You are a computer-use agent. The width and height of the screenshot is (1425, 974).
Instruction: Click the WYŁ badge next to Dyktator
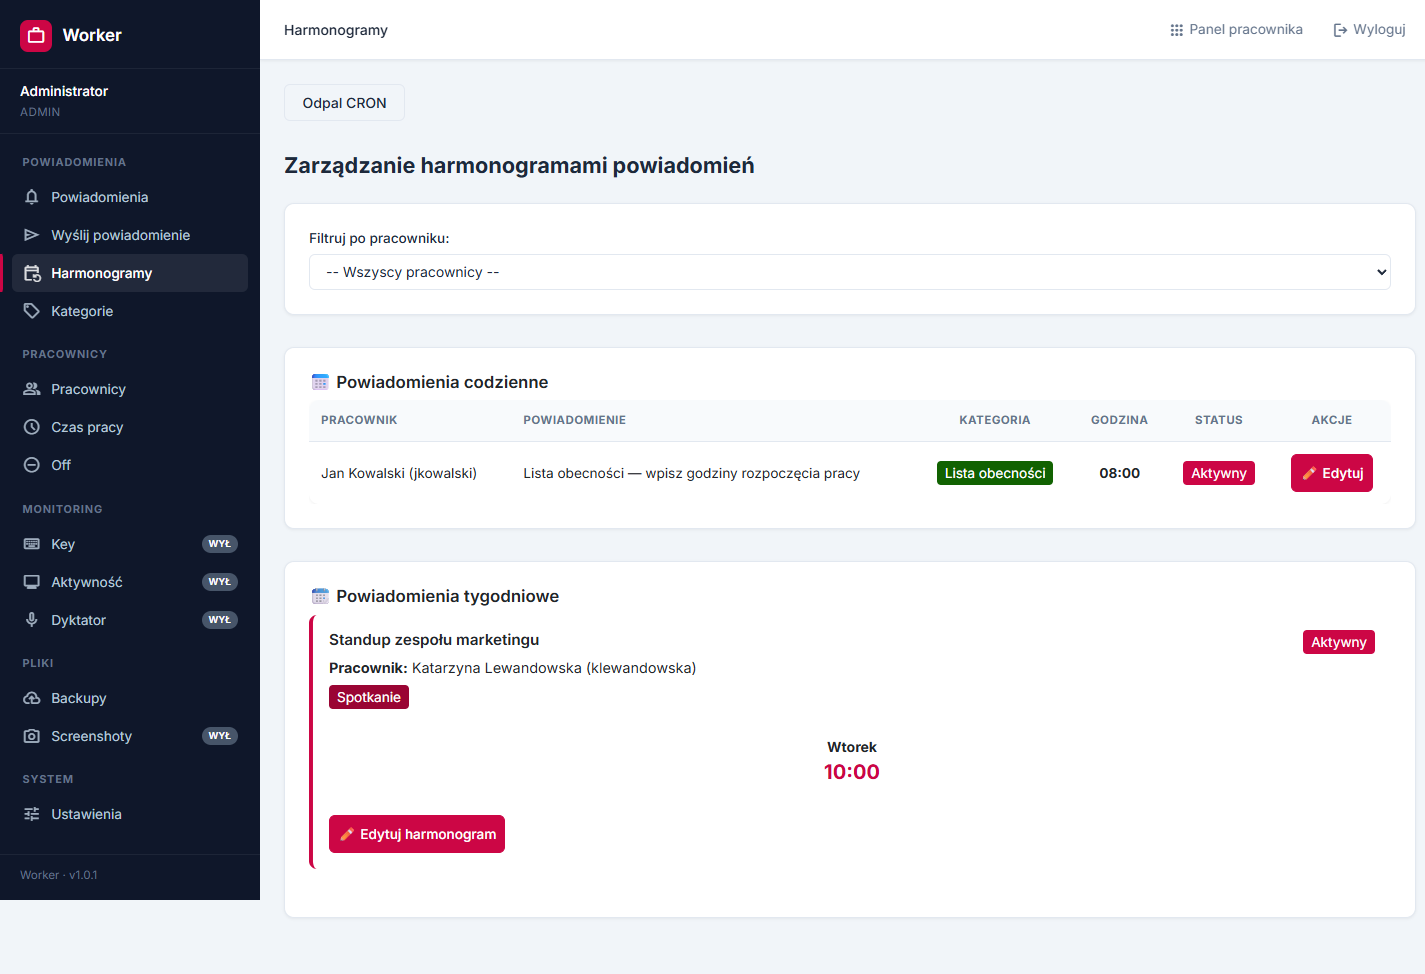coord(220,620)
